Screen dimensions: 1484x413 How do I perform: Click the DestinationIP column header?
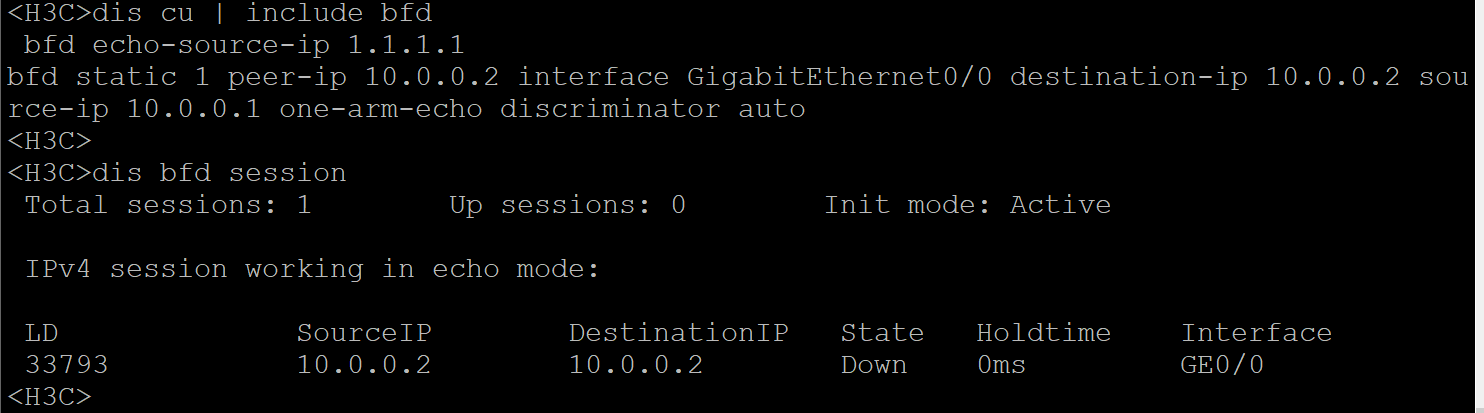(678, 333)
